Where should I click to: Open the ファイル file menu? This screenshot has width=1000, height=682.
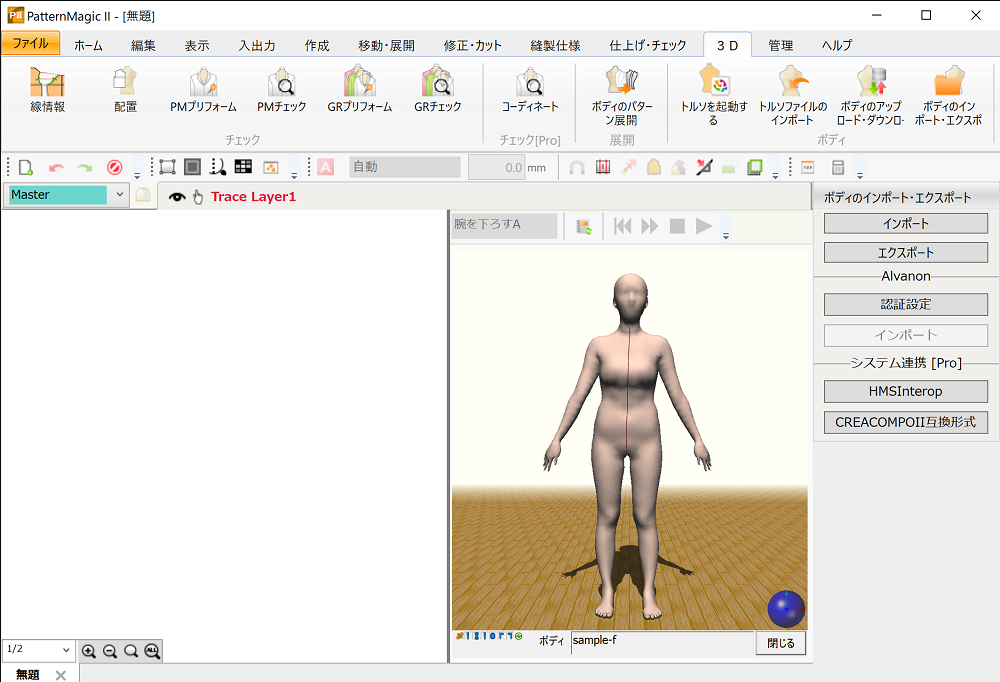coord(31,43)
